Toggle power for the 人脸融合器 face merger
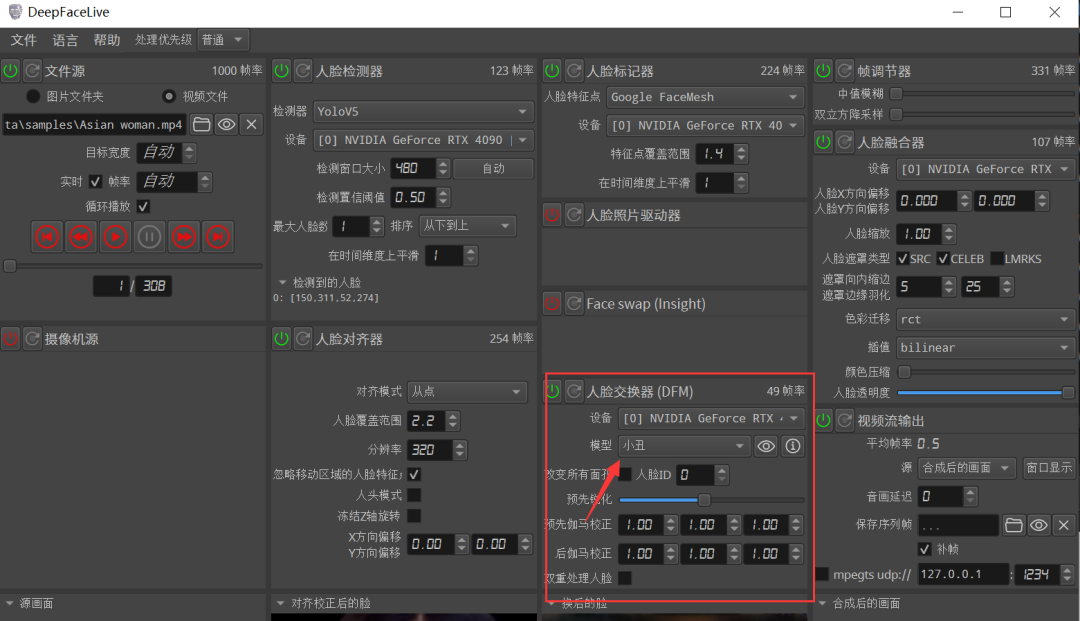 click(x=823, y=142)
